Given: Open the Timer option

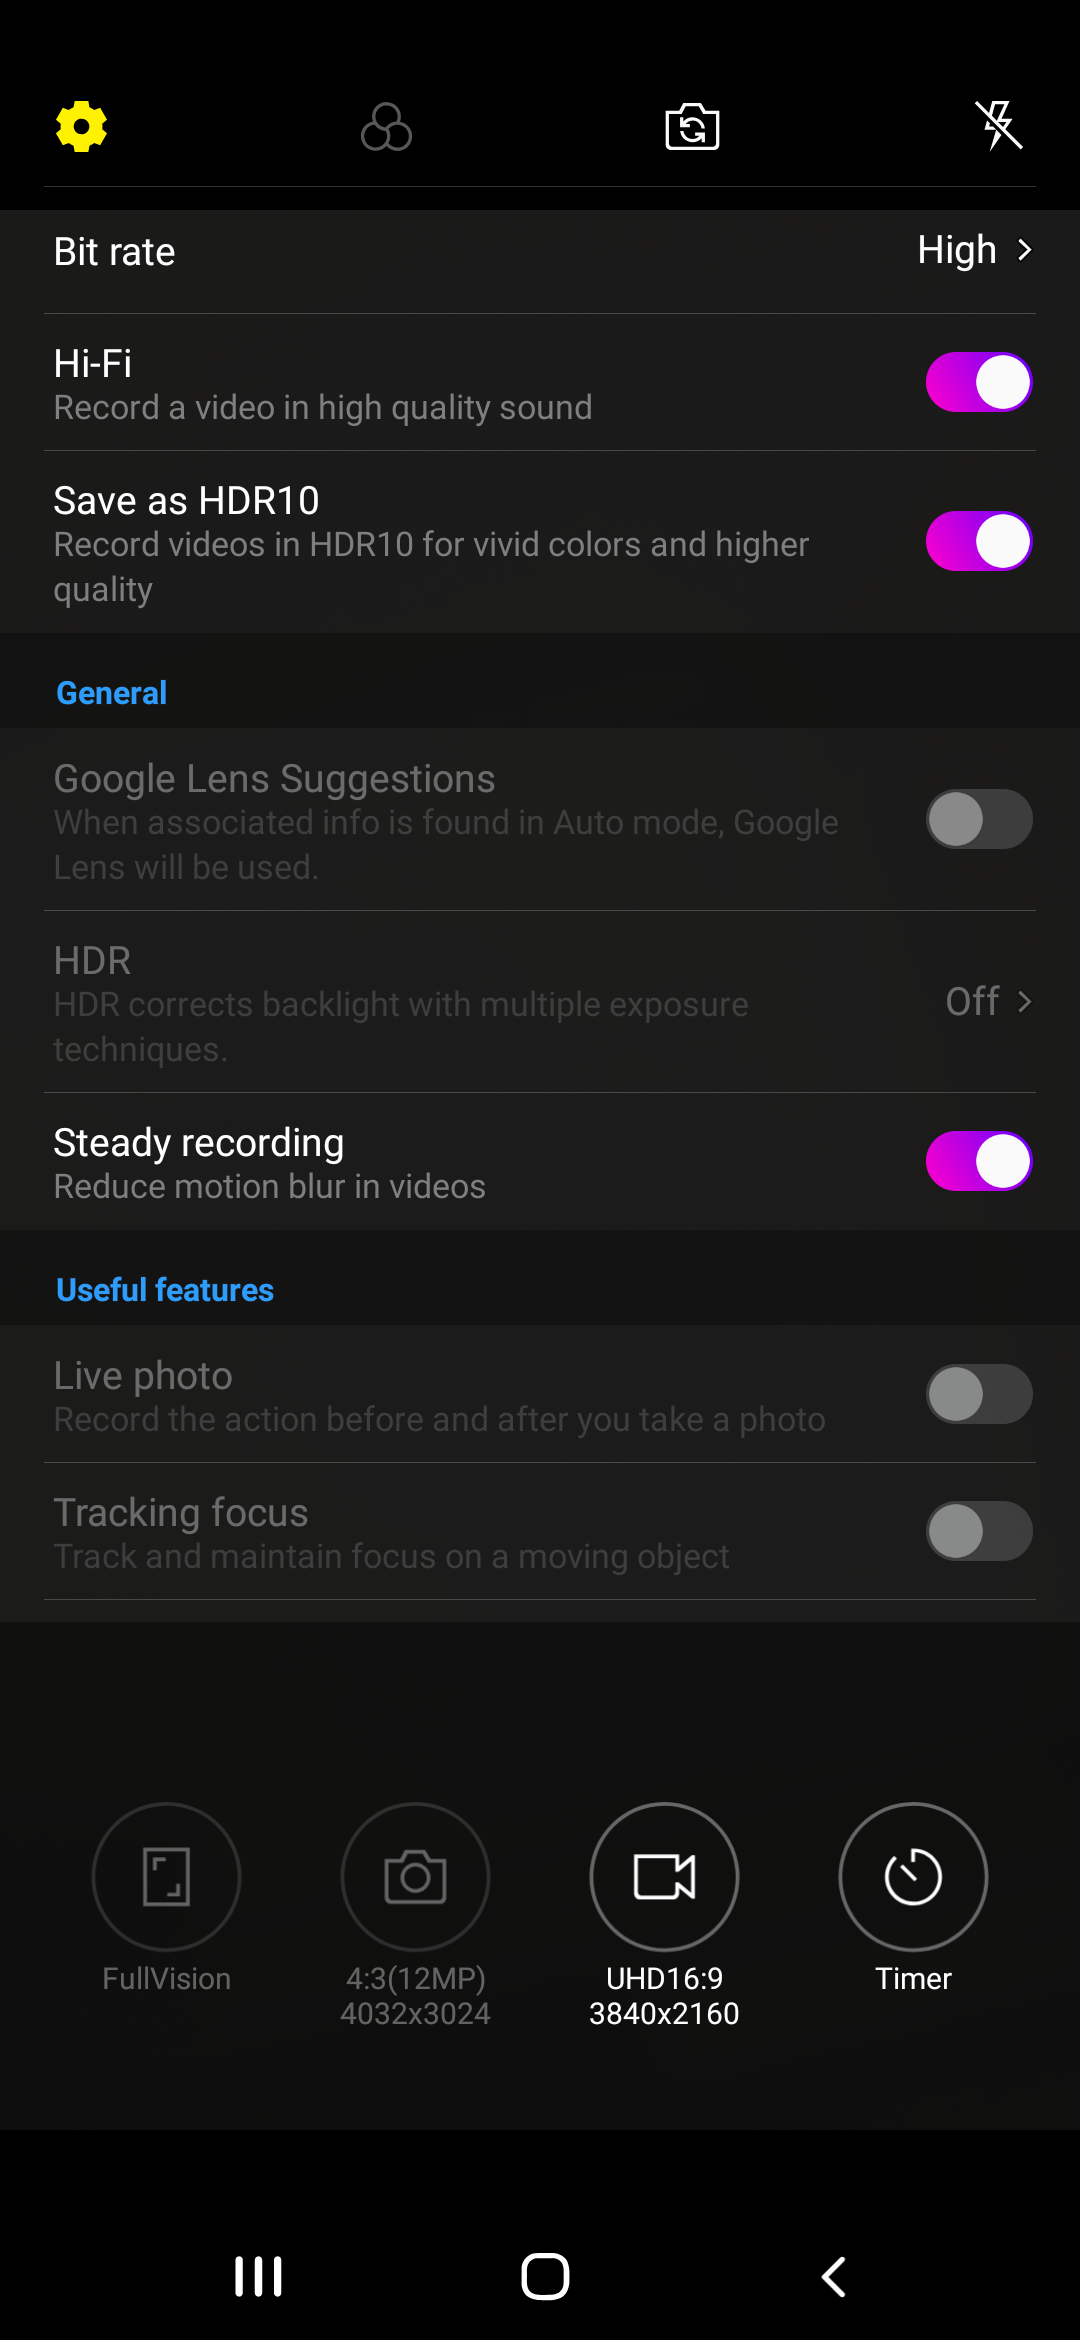Looking at the screenshot, I should tap(913, 1877).
